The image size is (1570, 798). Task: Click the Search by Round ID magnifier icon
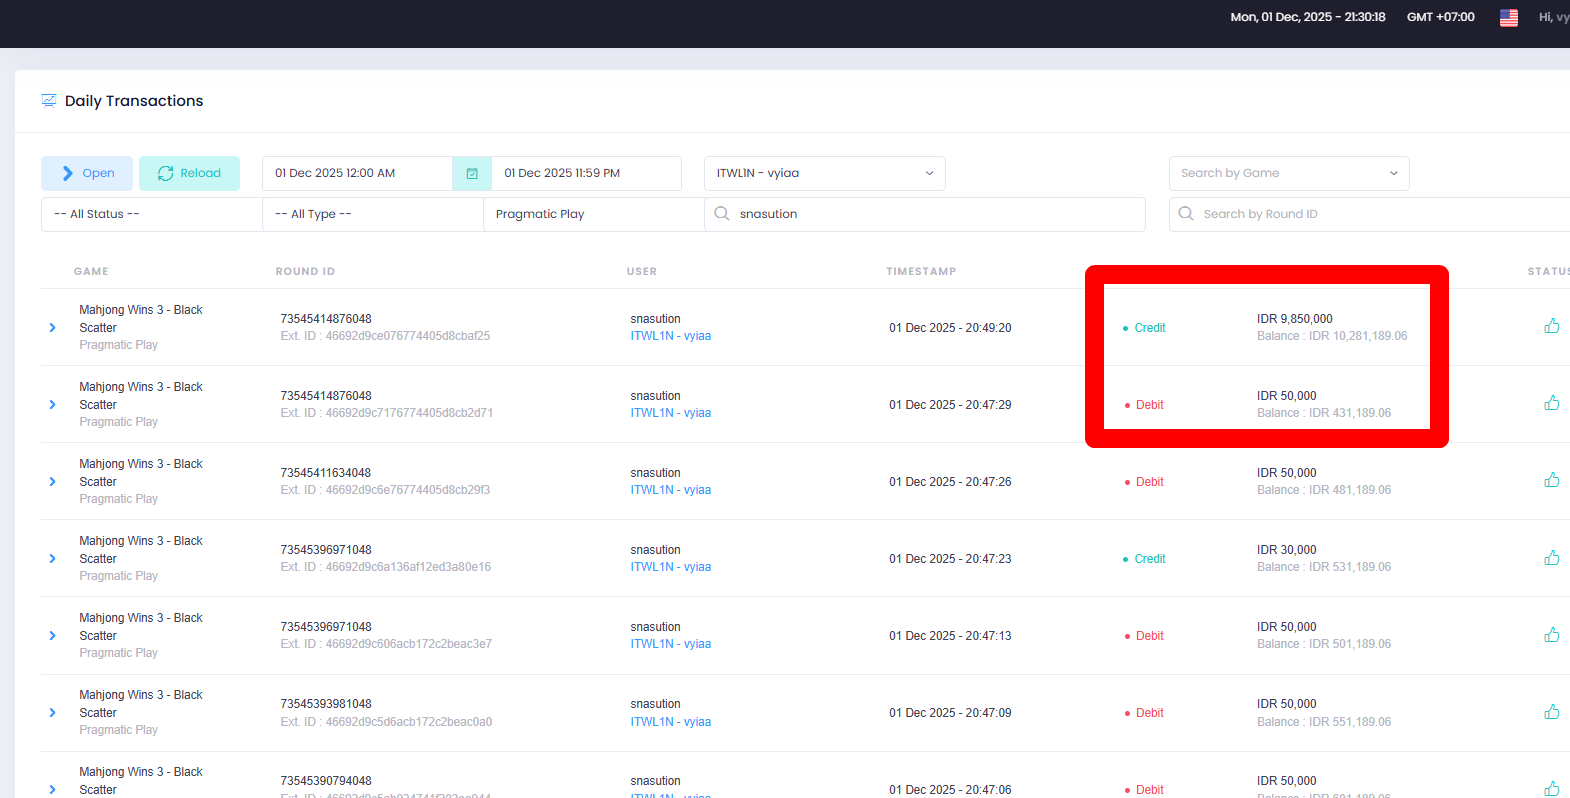click(x=1186, y=213)
